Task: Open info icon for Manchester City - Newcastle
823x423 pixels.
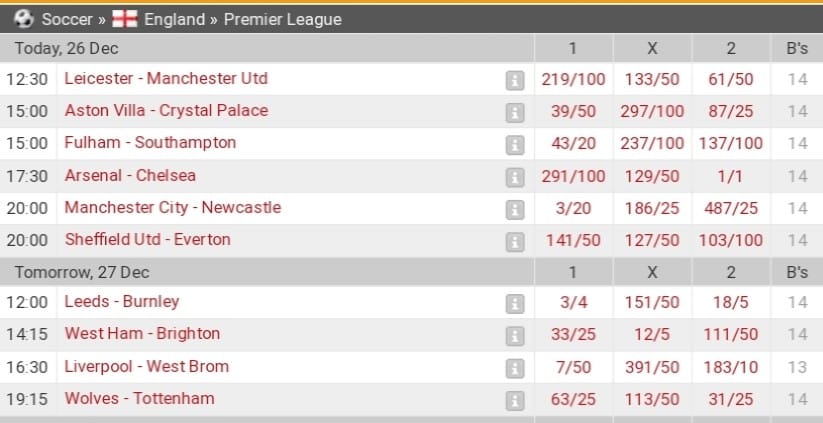Action: click(x=515, y=210)
